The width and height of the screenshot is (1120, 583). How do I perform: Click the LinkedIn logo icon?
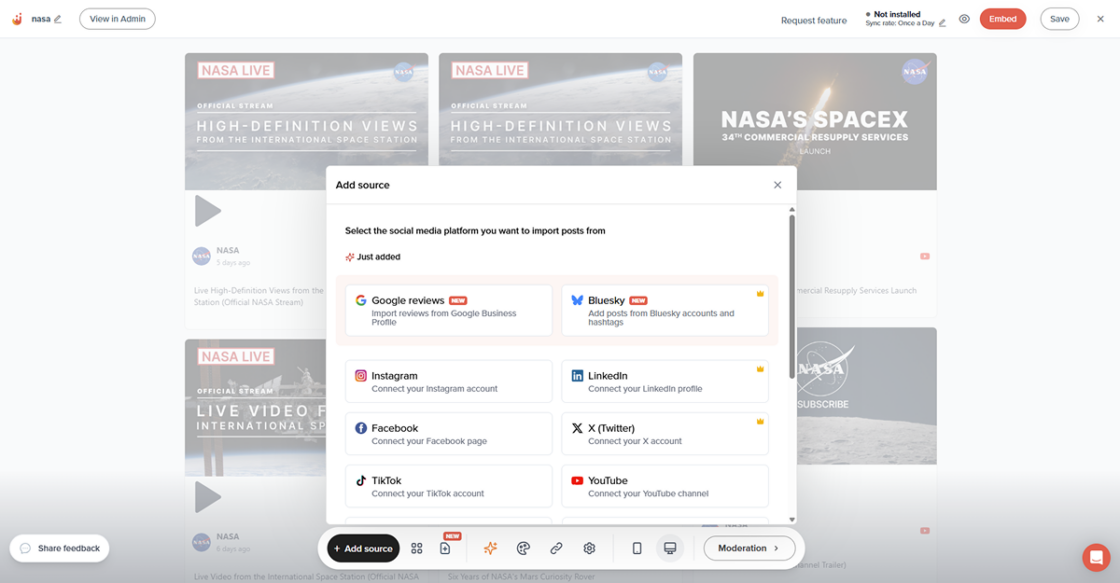[x=577, y=376]
